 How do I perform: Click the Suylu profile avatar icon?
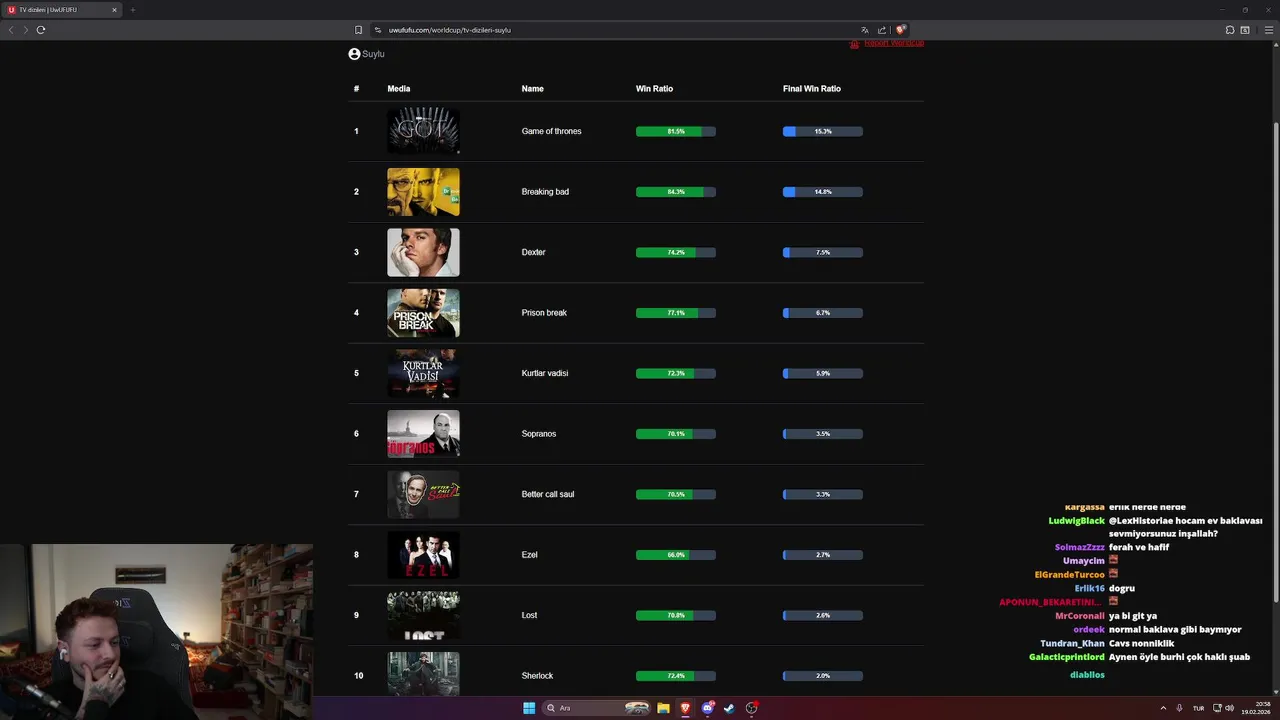354,54
